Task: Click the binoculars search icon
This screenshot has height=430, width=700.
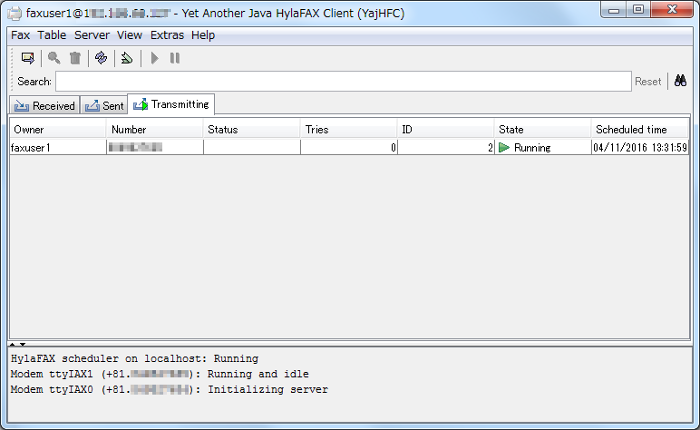Action: click(680, 81)
